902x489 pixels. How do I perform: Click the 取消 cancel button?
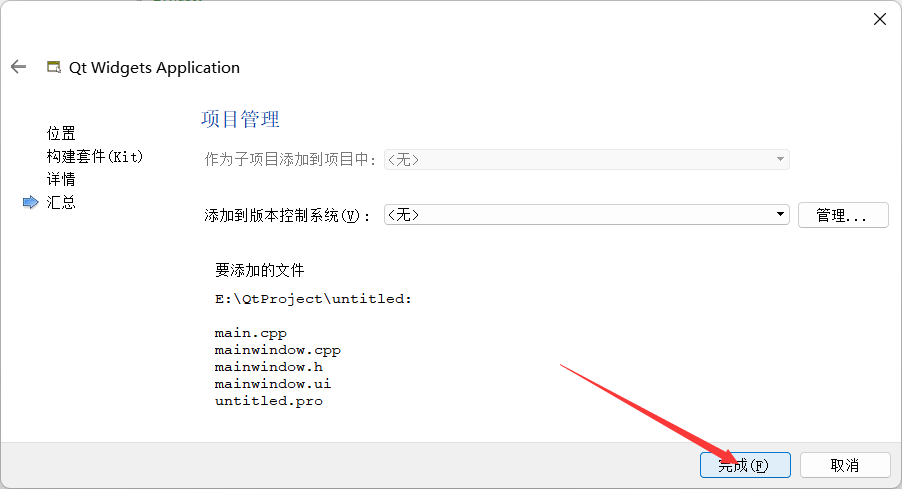[x=844, y=465]
